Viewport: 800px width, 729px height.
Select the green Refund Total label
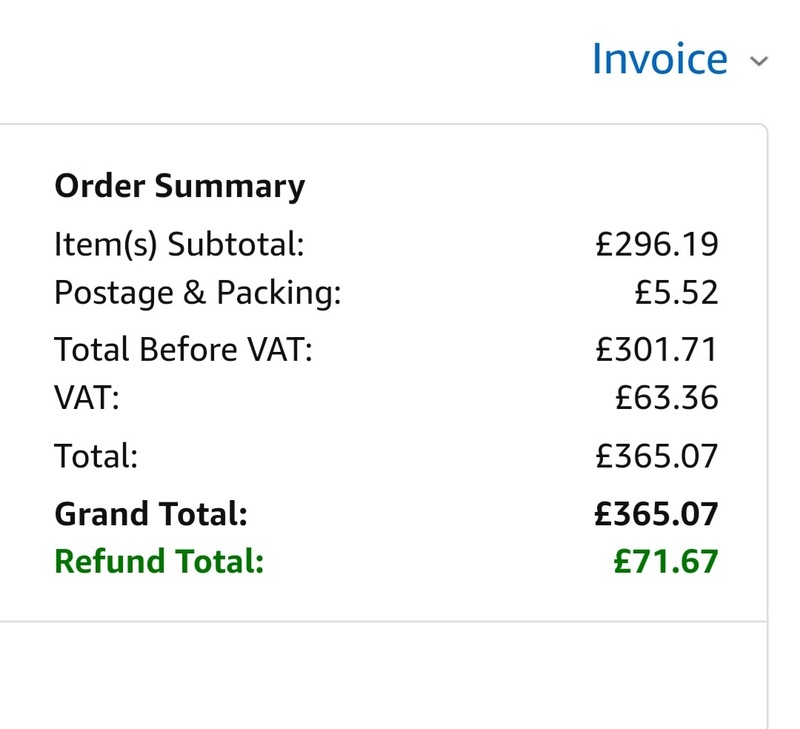tap(158, 561)
